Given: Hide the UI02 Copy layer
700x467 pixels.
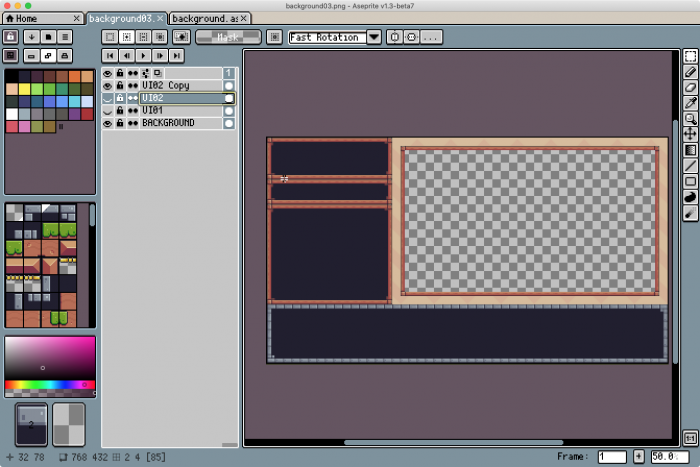Looking at the screenshot, I should tap(108, 86).
